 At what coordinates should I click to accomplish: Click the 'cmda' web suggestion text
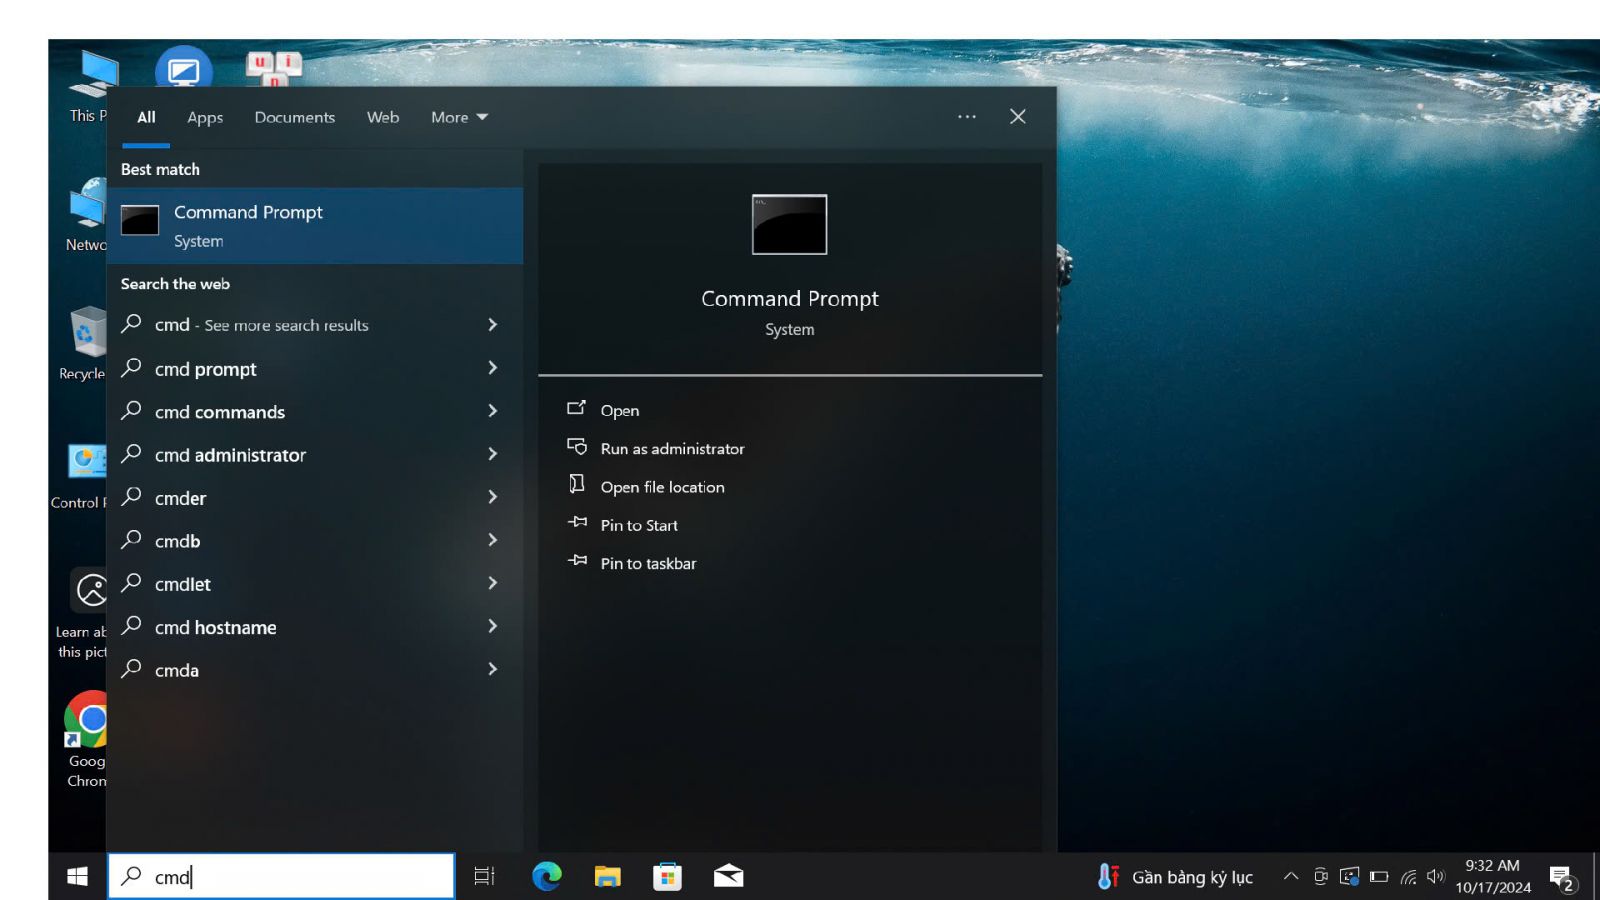pos(177,671)
